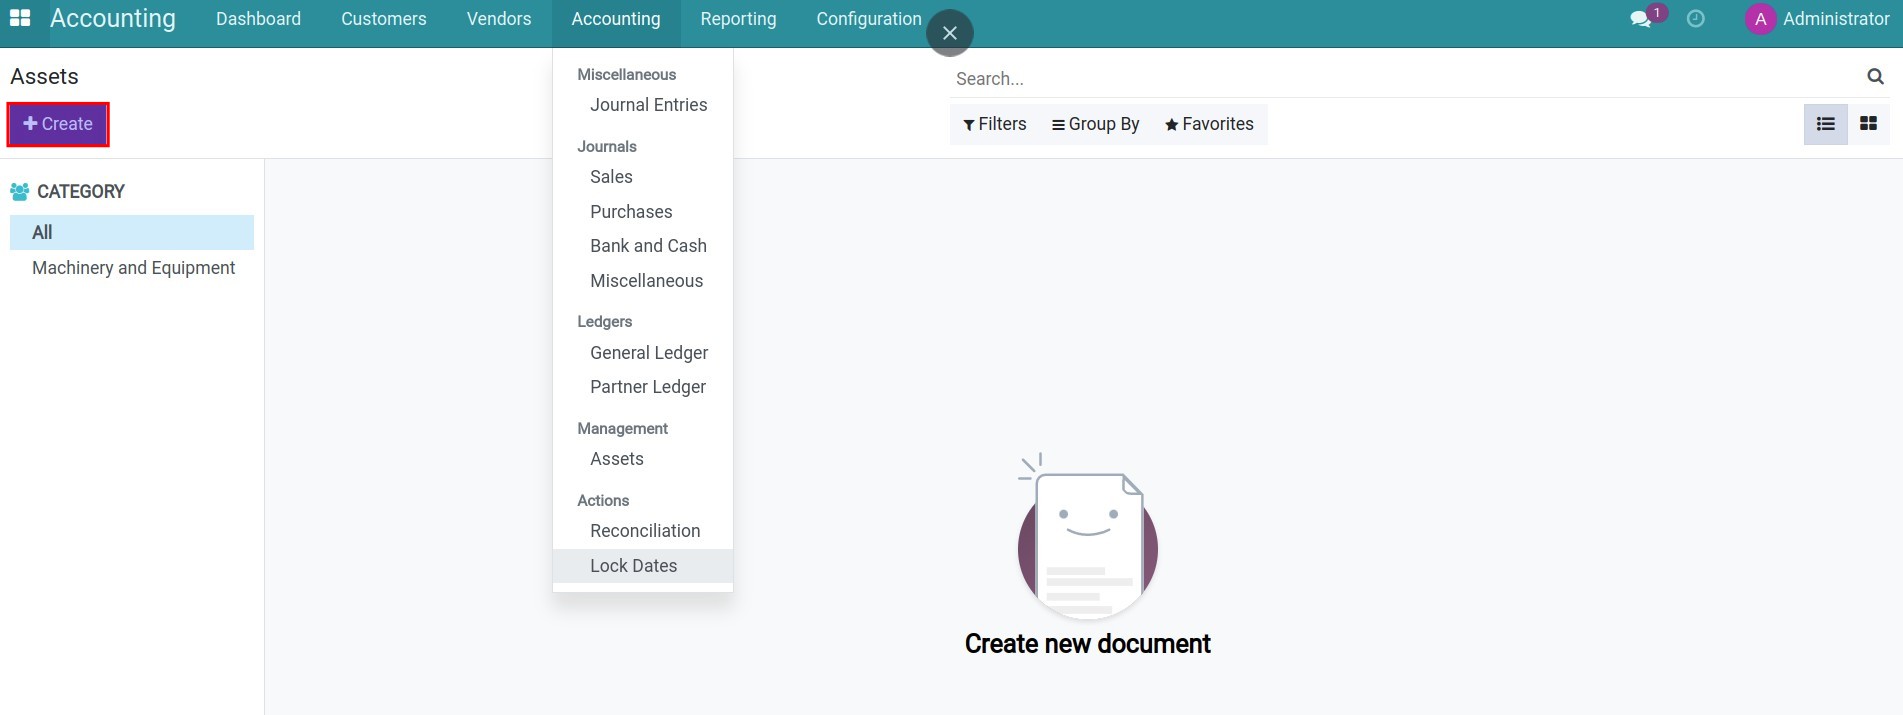This screenshot has height=715, width=1903.
Task: Click the Administrator avatar icon
Action: click(1760, 19)
